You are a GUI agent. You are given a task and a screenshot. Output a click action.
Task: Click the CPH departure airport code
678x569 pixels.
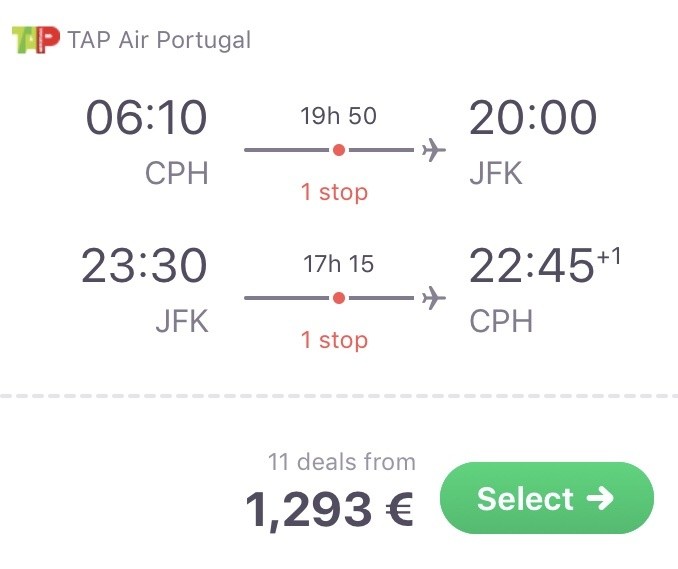[176, 173]
